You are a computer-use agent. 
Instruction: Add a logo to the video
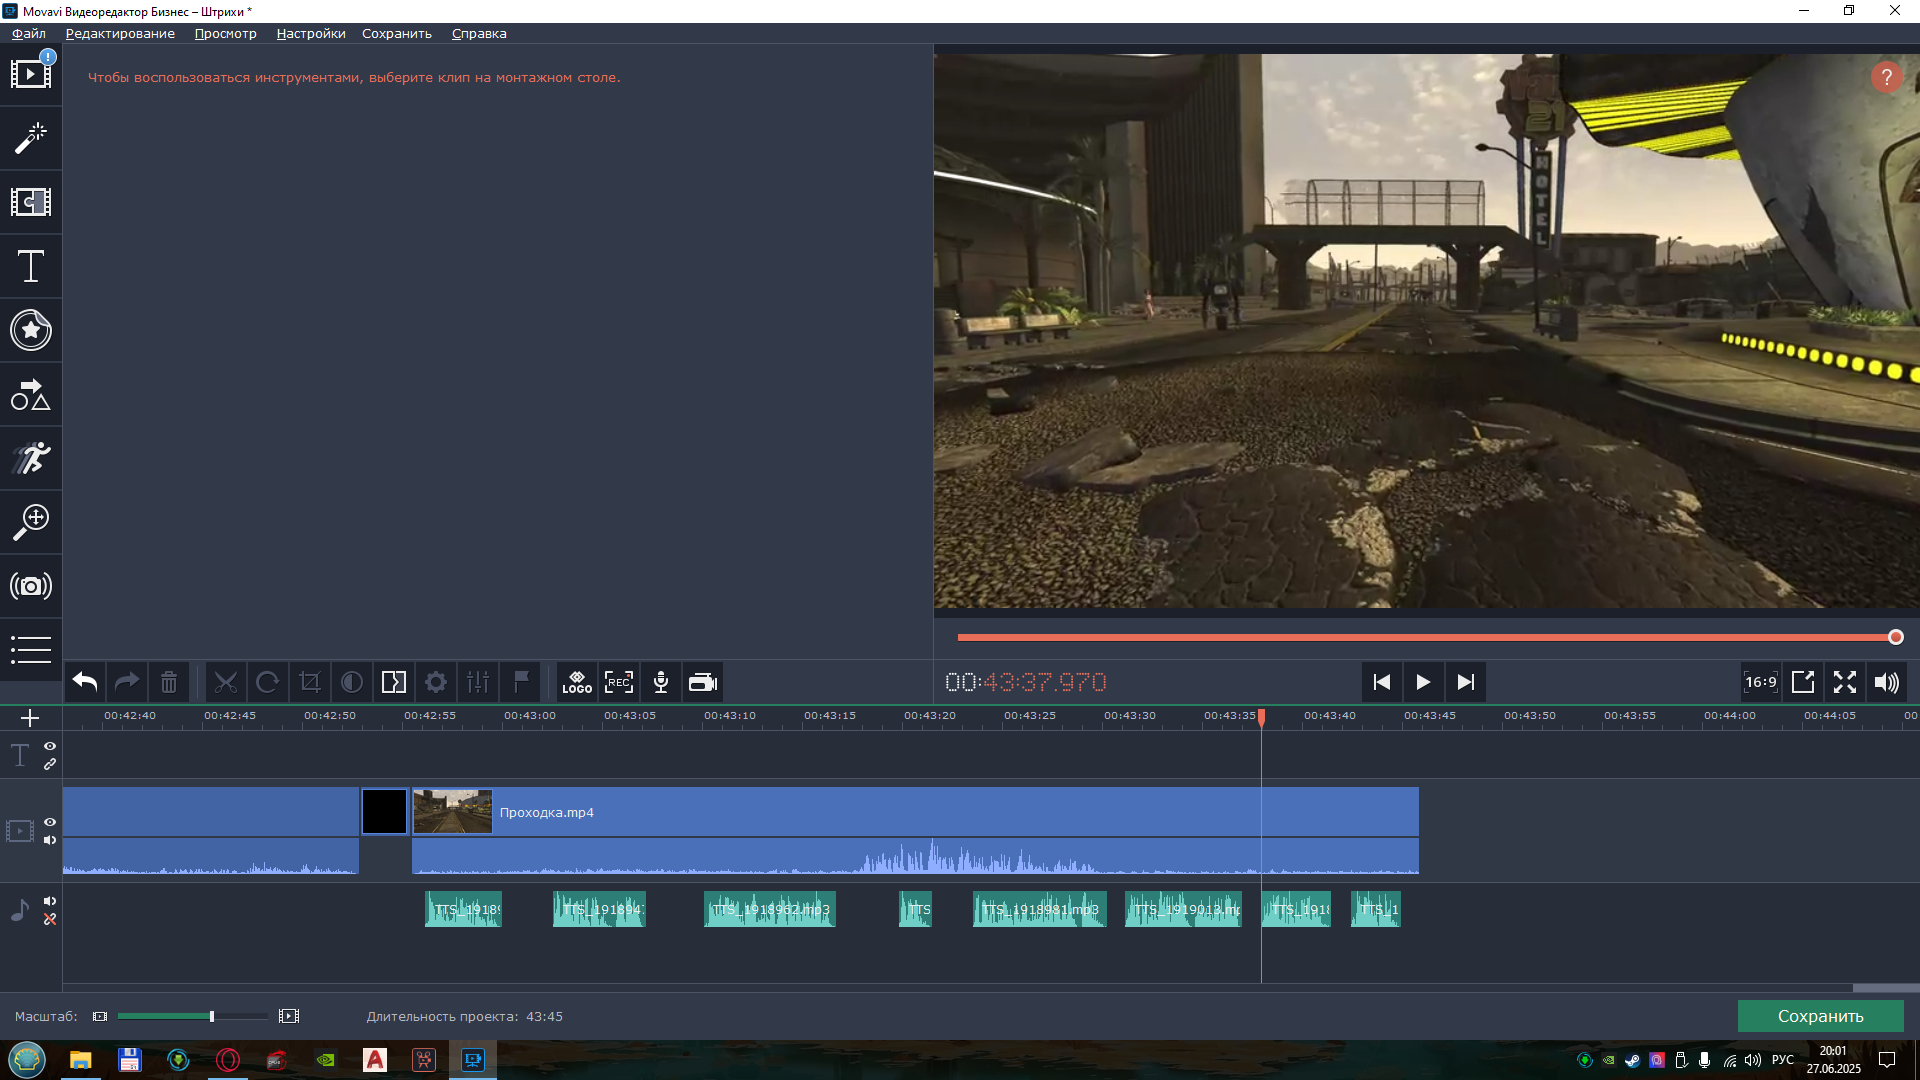tap(577, 682)
